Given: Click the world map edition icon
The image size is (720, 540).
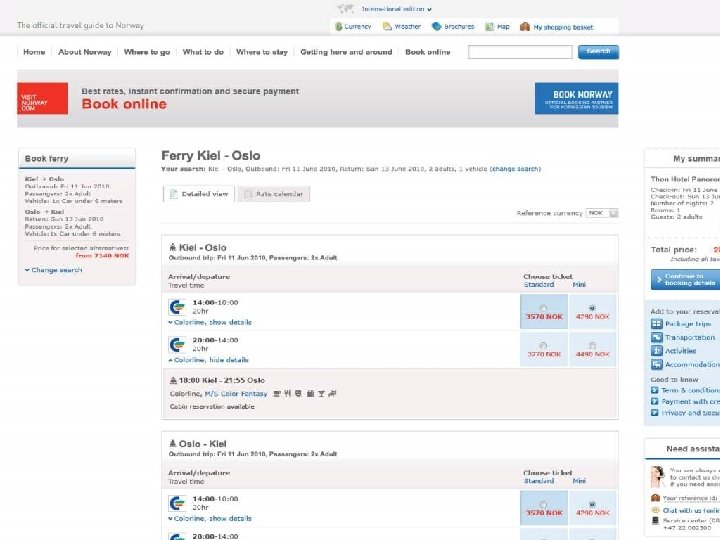Looking at the screenshot, I should pos(346,9).
